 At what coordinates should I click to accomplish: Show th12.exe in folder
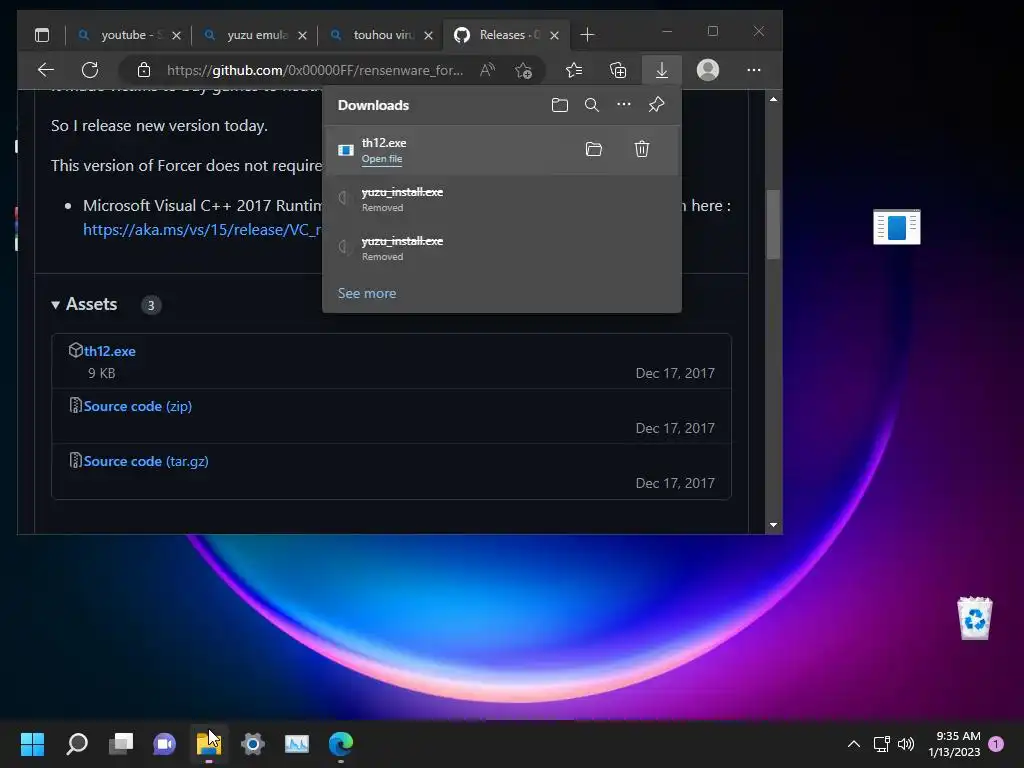click(x=594, y=149)
